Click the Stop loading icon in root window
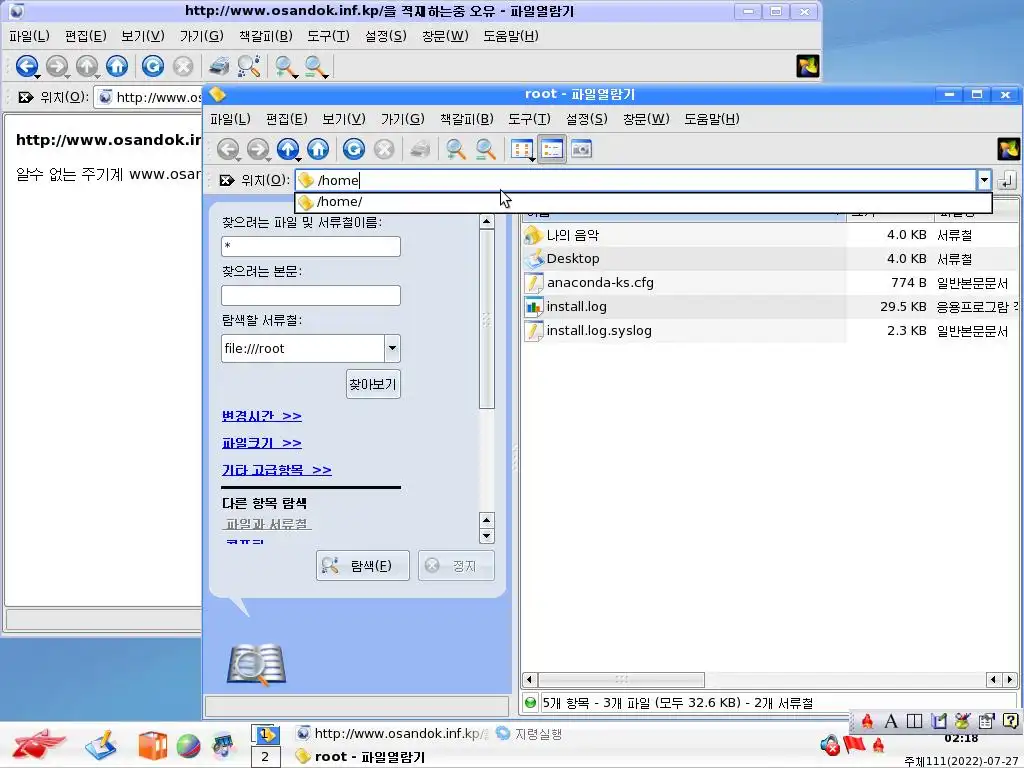Screen dimensions: 1024x768 pyautogui.click(x=384, y=150)
